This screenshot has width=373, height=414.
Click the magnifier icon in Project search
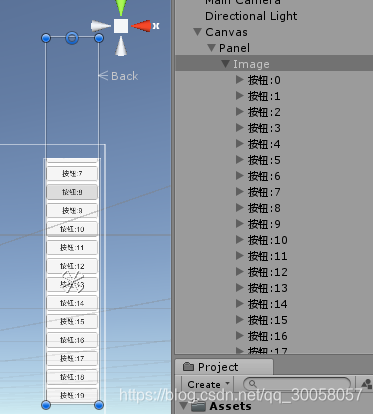point(253,384)
